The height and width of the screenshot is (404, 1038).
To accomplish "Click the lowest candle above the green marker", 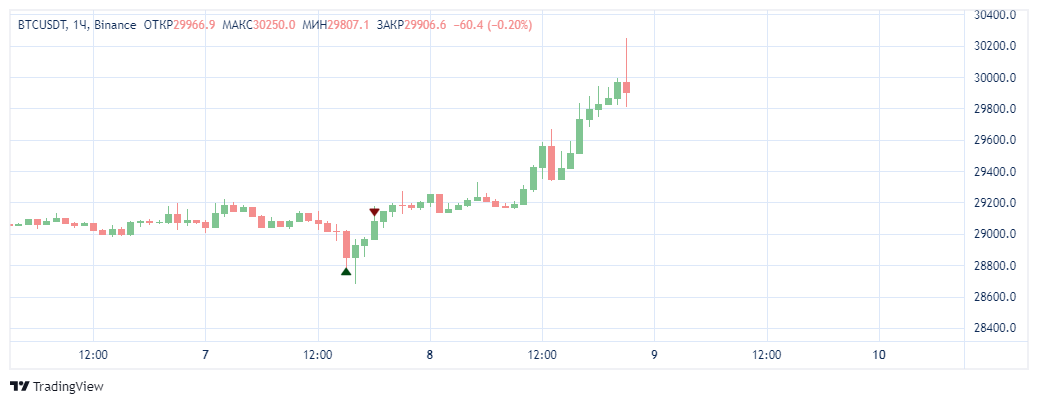I will pos(346,244).
